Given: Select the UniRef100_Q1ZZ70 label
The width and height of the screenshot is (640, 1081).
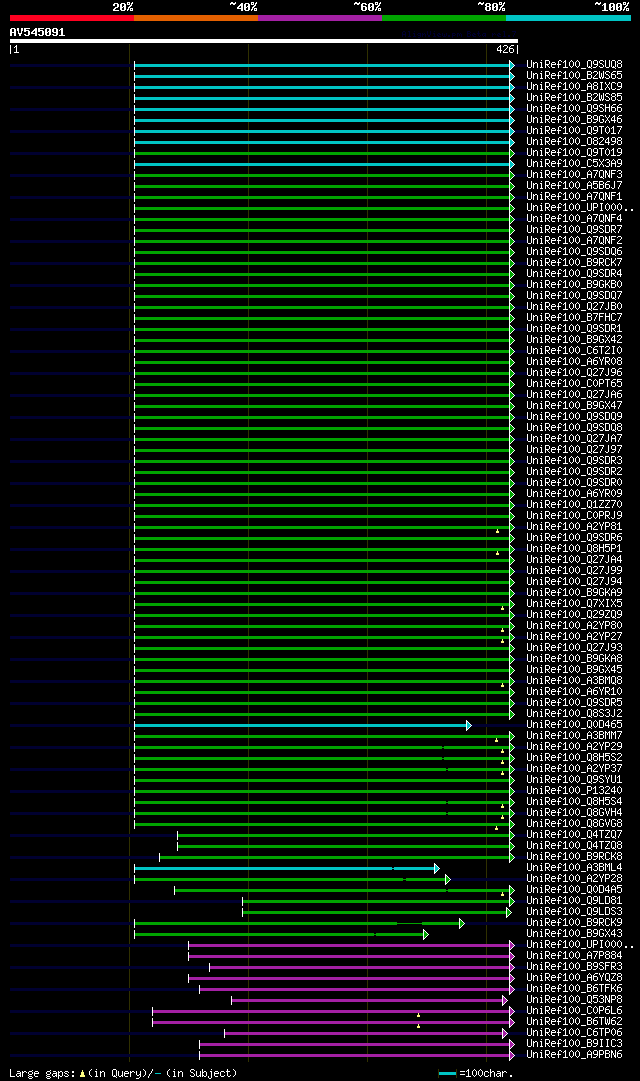Looking at the screenshot, I should [574, 505].
